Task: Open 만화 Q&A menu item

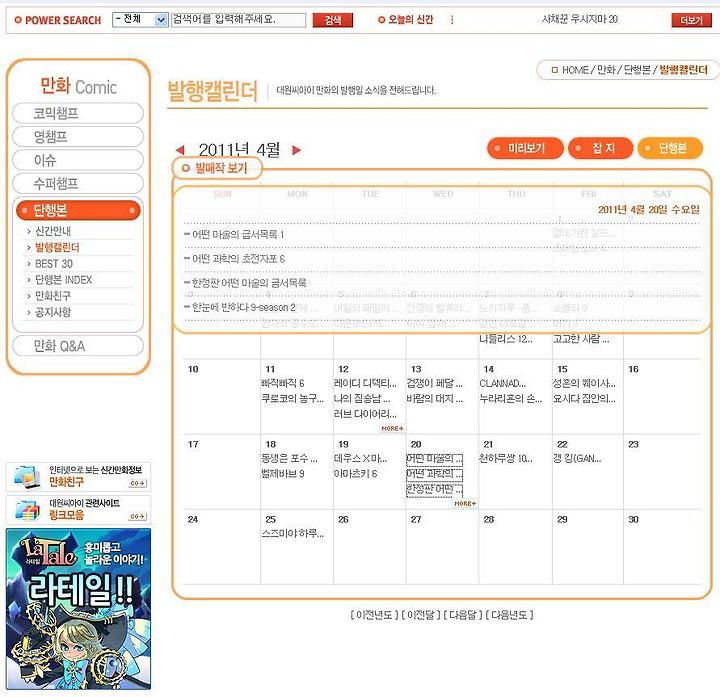Action: click(x=78, y=346)
